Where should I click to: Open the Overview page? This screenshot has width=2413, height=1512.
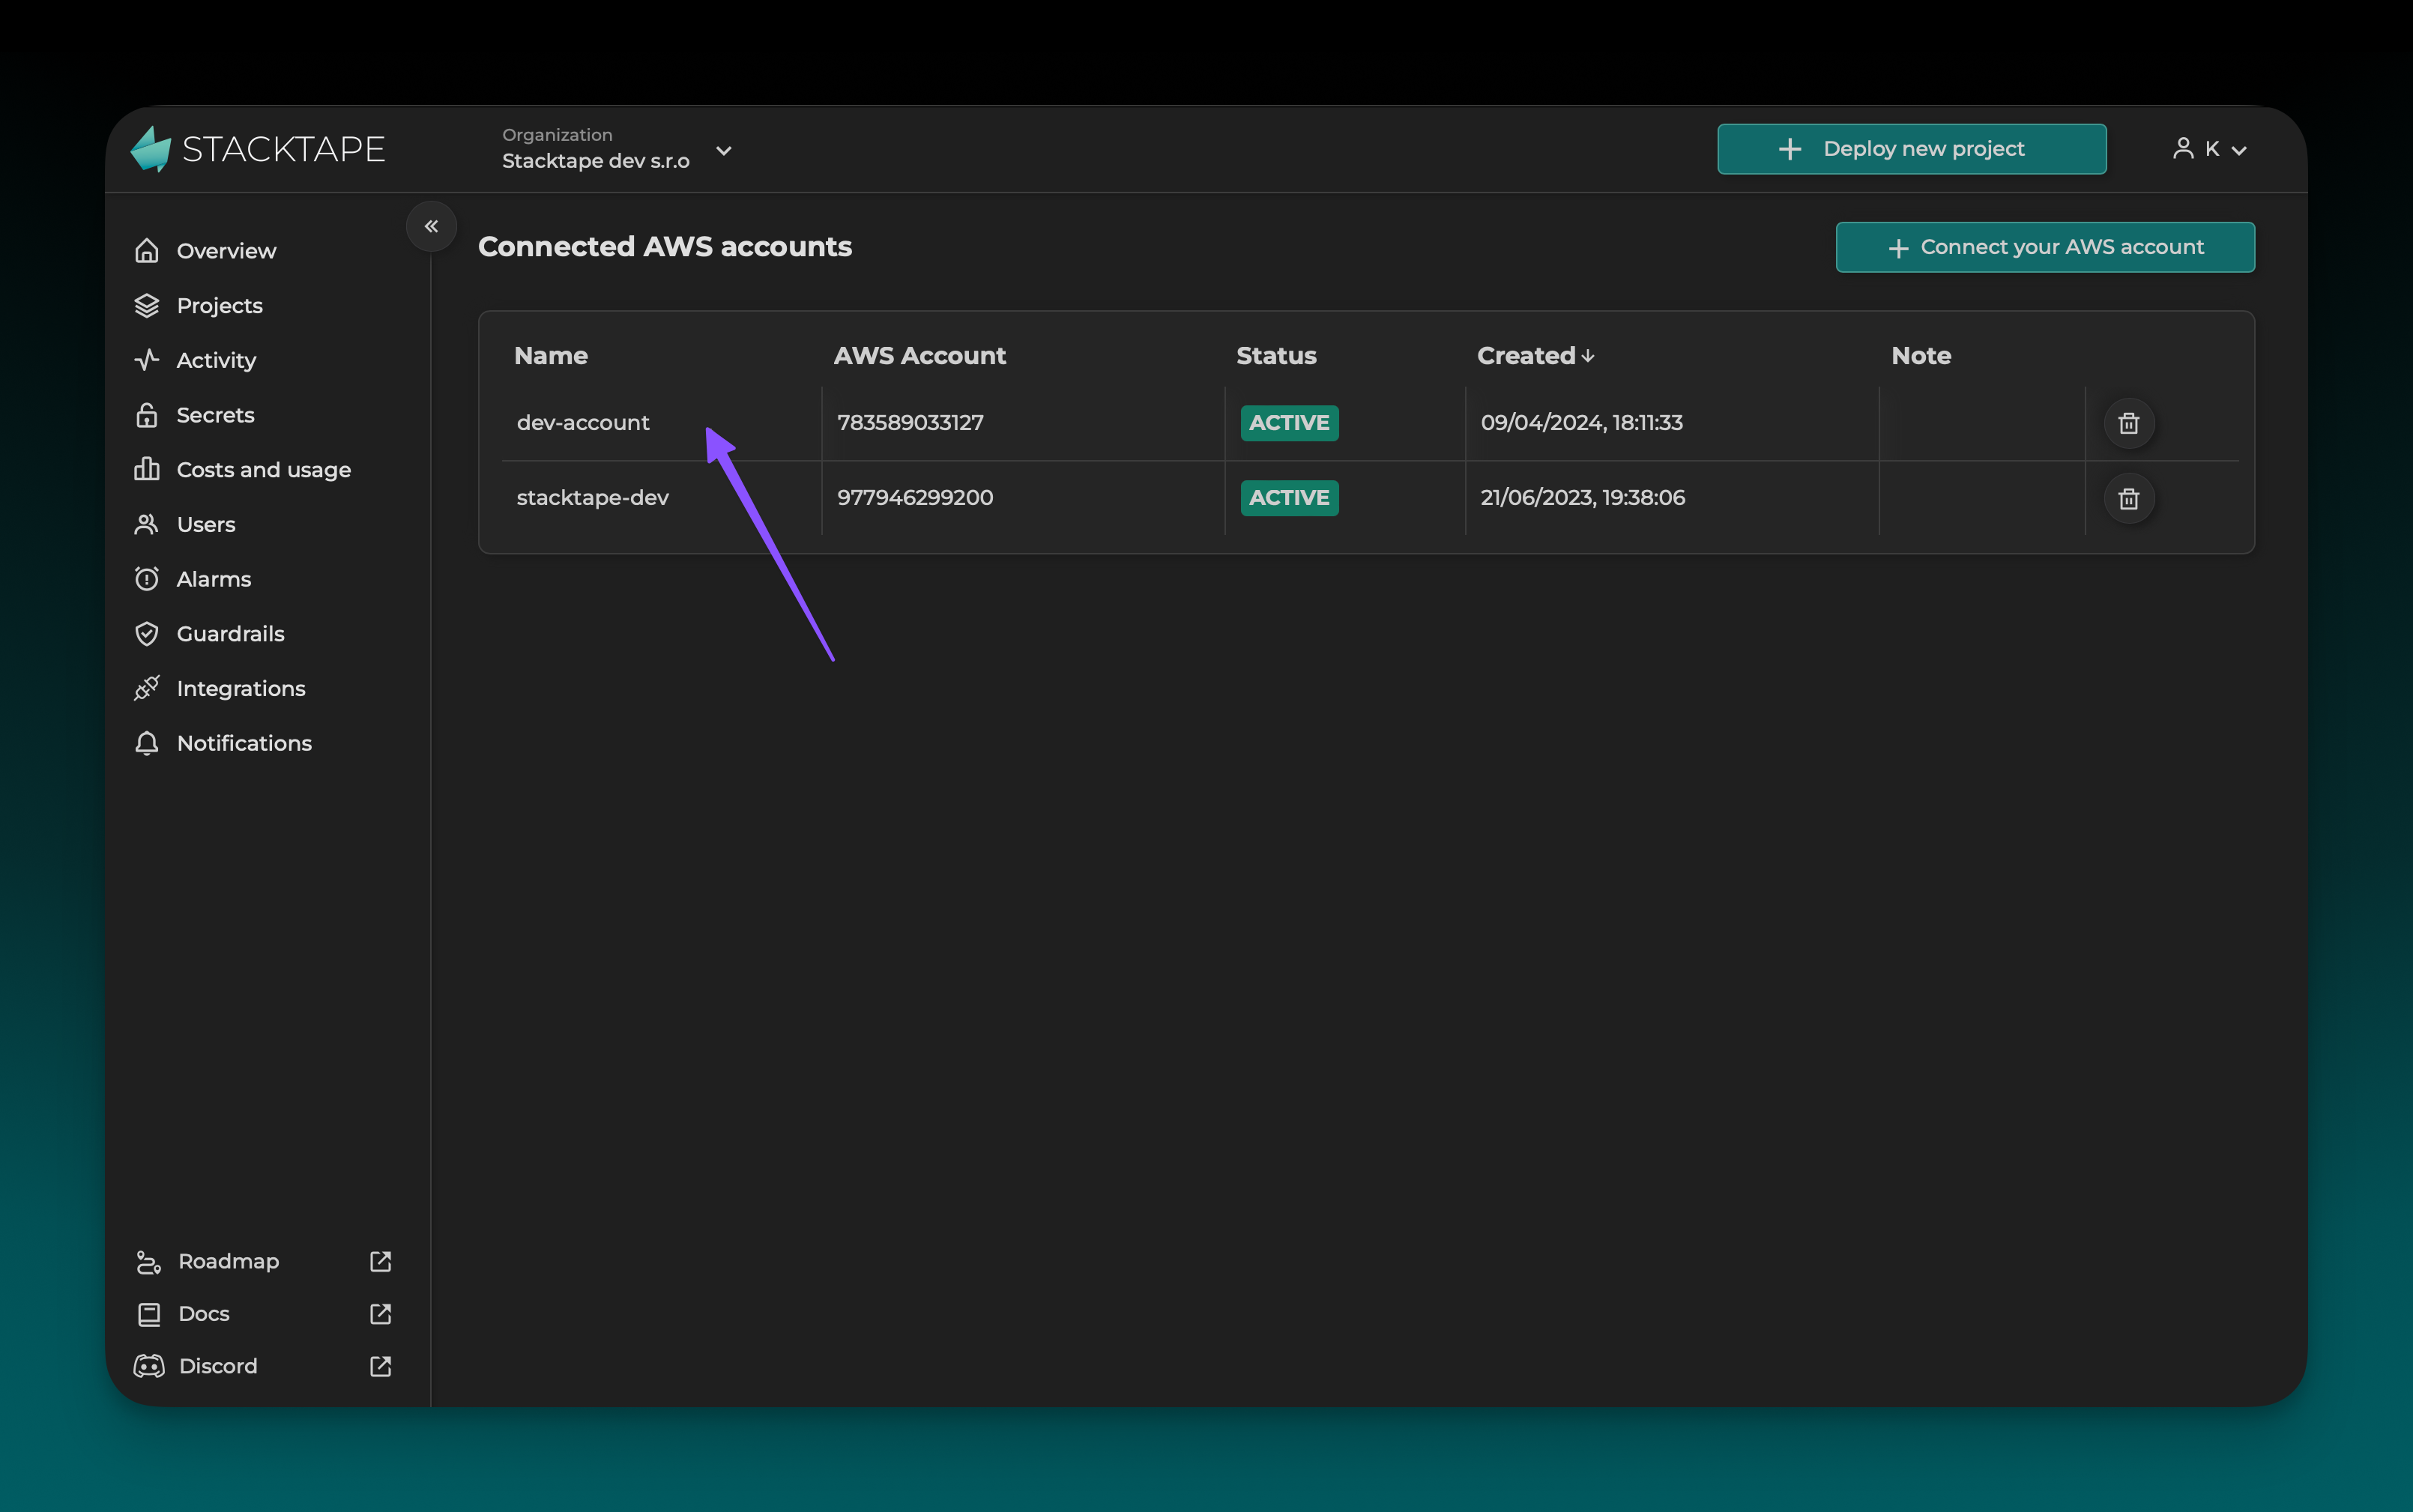point(226,250)
